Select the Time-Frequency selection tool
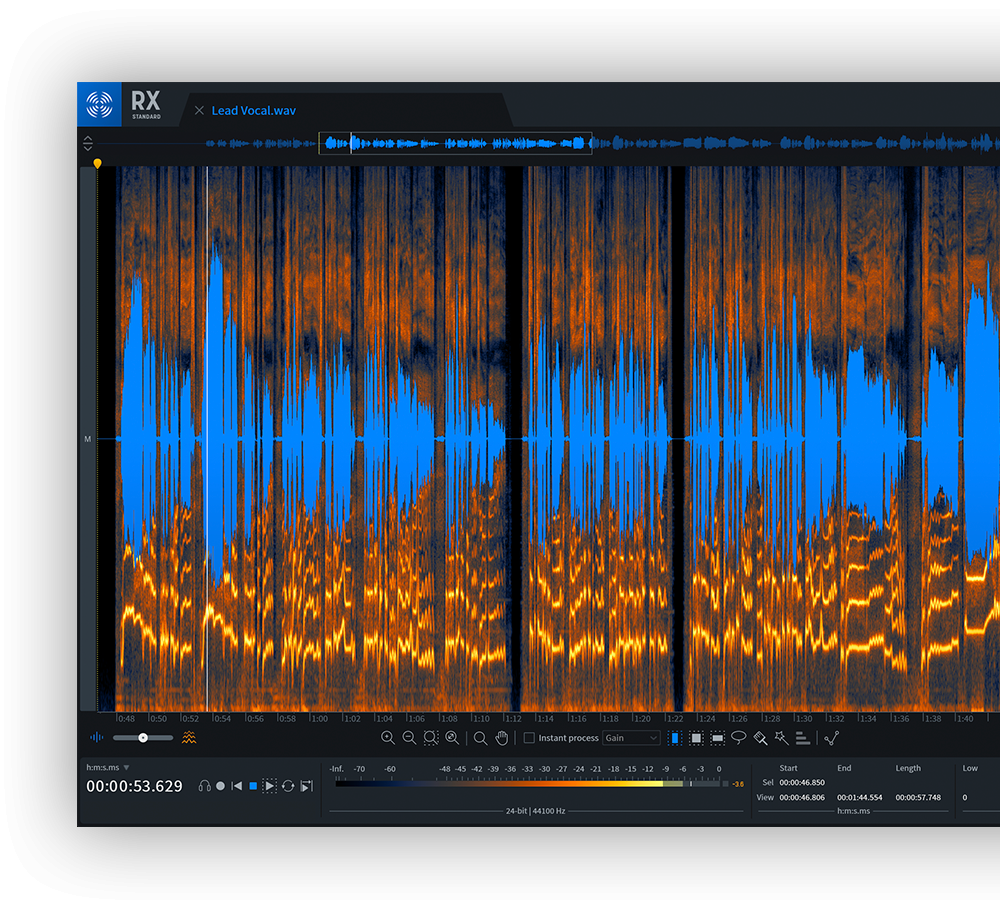Image resolution: width=1000 pixels, height=907 pixels. (695, 738)
